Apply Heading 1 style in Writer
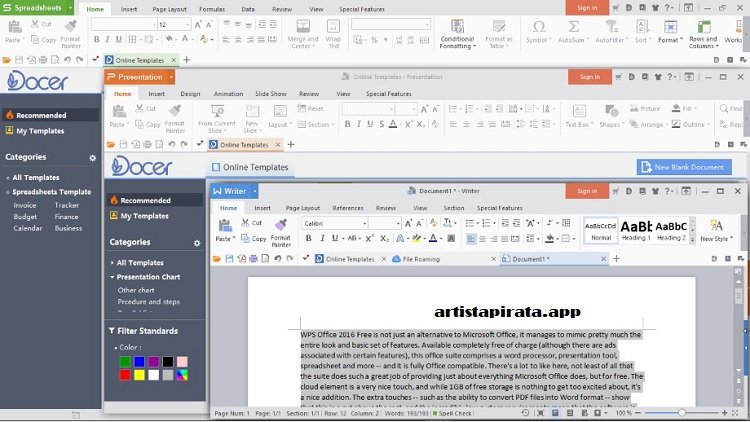Image resolution: width=750 pixels, height=422 pixels. click(636, 230)
